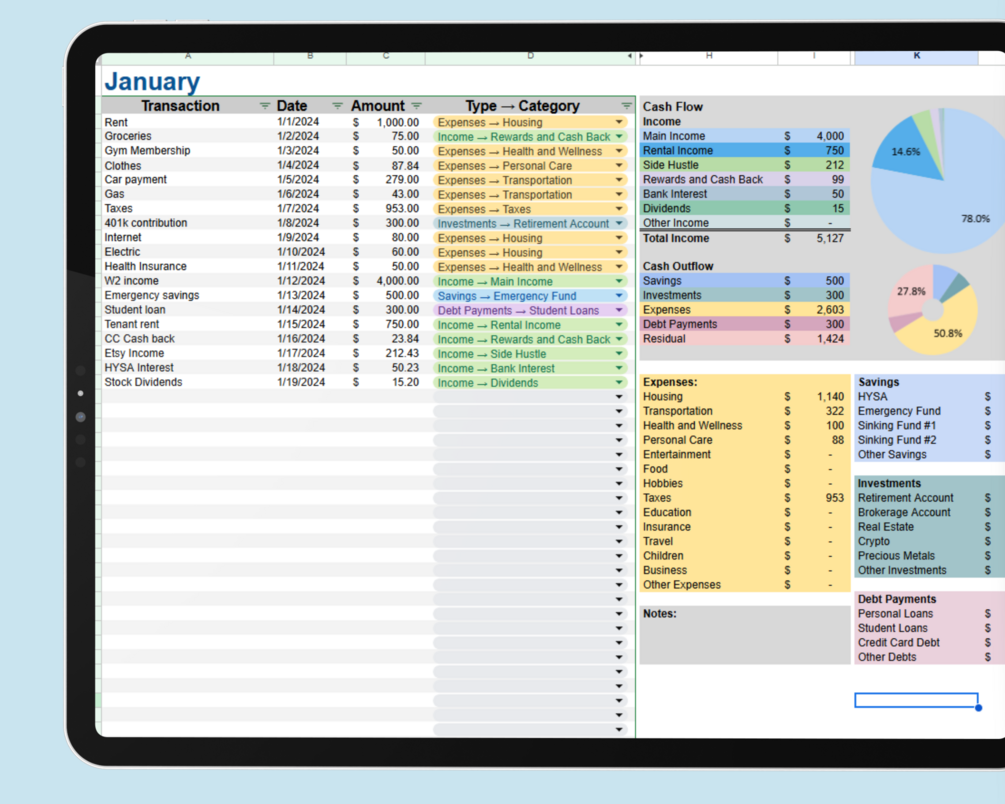Select the 'Brokerage Account' investments row
The width and height of the screenshot is (1005, 804).
point(929,512)
